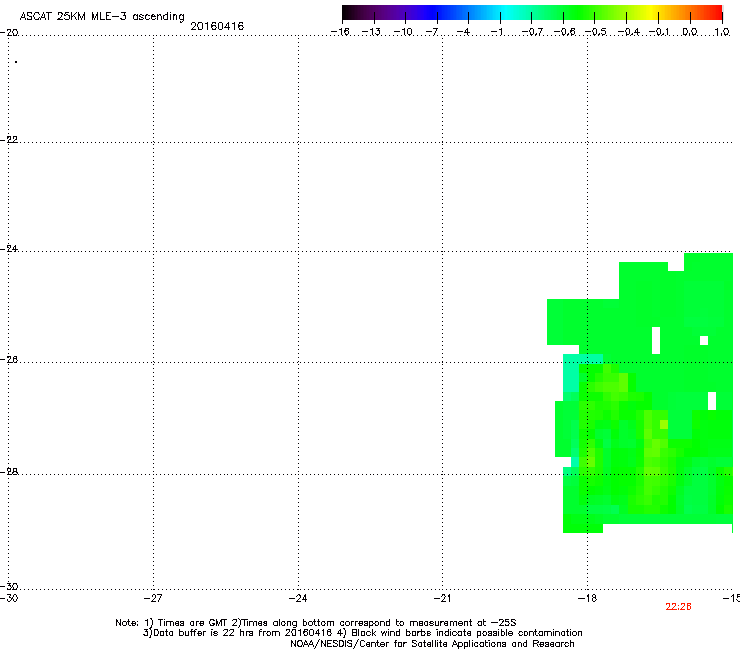Click the color bar label -0.1
The height and width of the screenshot is (650, 740).
tap(659, 32)
